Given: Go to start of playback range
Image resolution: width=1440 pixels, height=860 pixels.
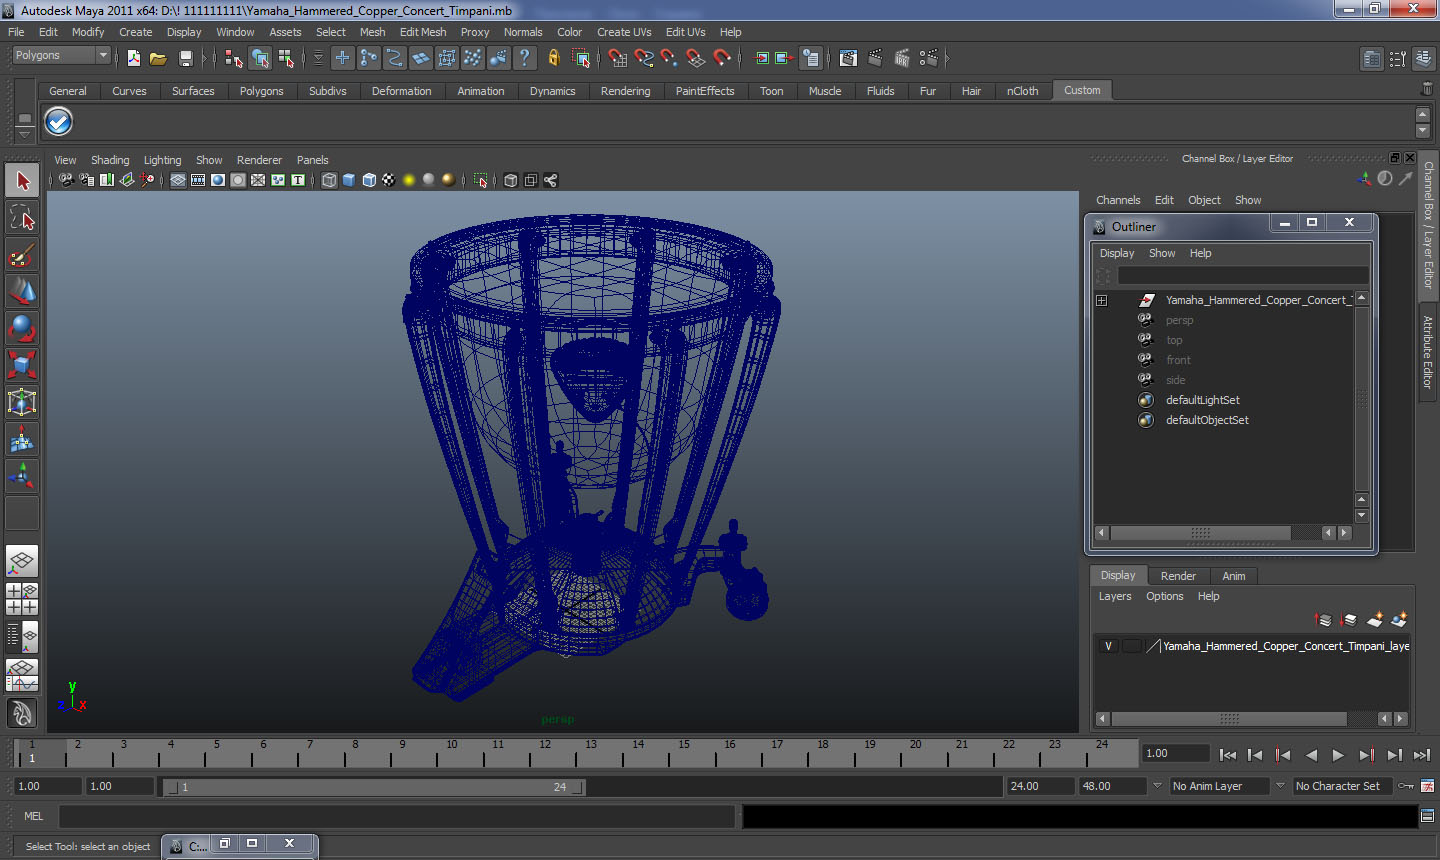Looking at the screenshot, I should tap(1228, 756).
